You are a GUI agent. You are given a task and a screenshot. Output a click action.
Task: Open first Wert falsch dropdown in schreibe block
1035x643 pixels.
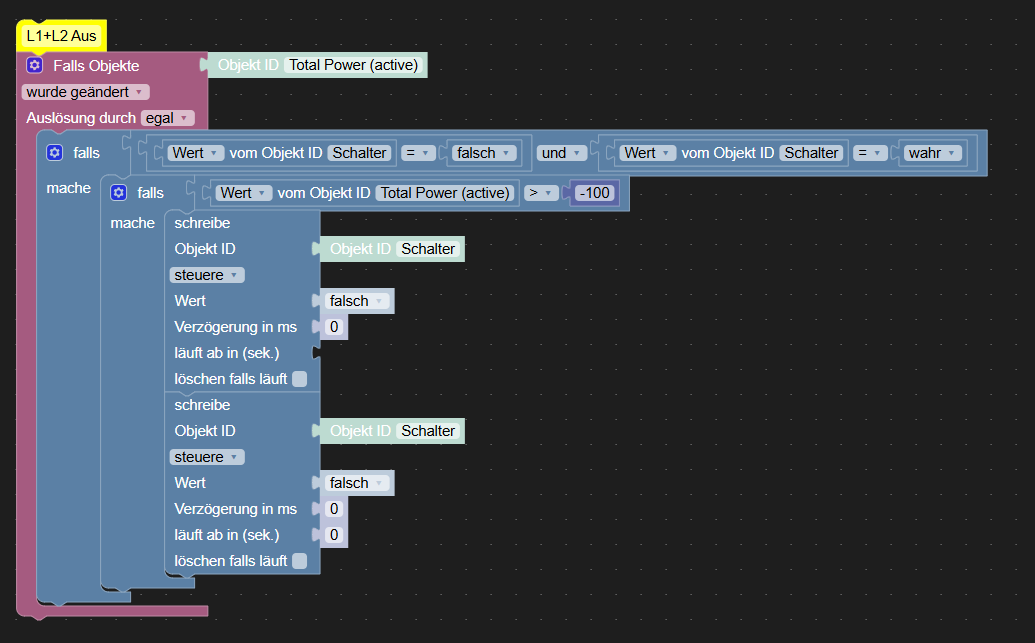356,301
